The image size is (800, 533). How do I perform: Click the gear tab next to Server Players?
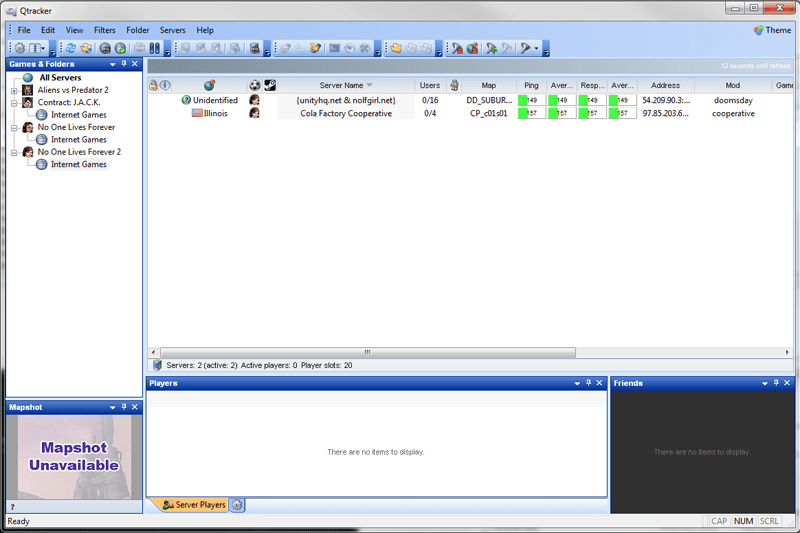point(237,505)
